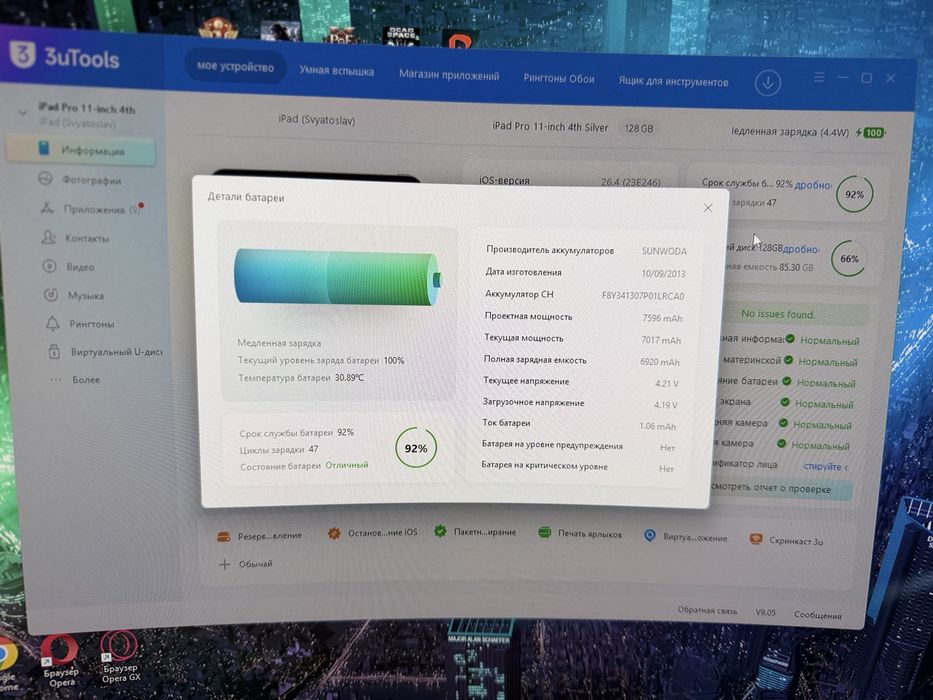Open the Браузер Opera desktop shortcut
The image size is (933, 700).
click(x=61, y=660)
